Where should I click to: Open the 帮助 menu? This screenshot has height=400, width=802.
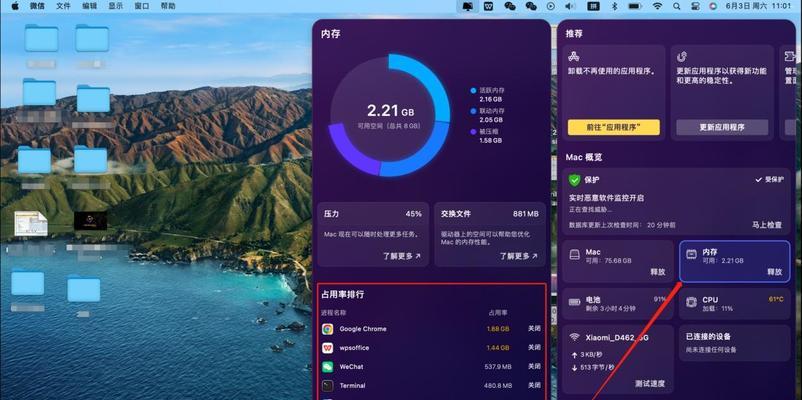tap(168, 6)
